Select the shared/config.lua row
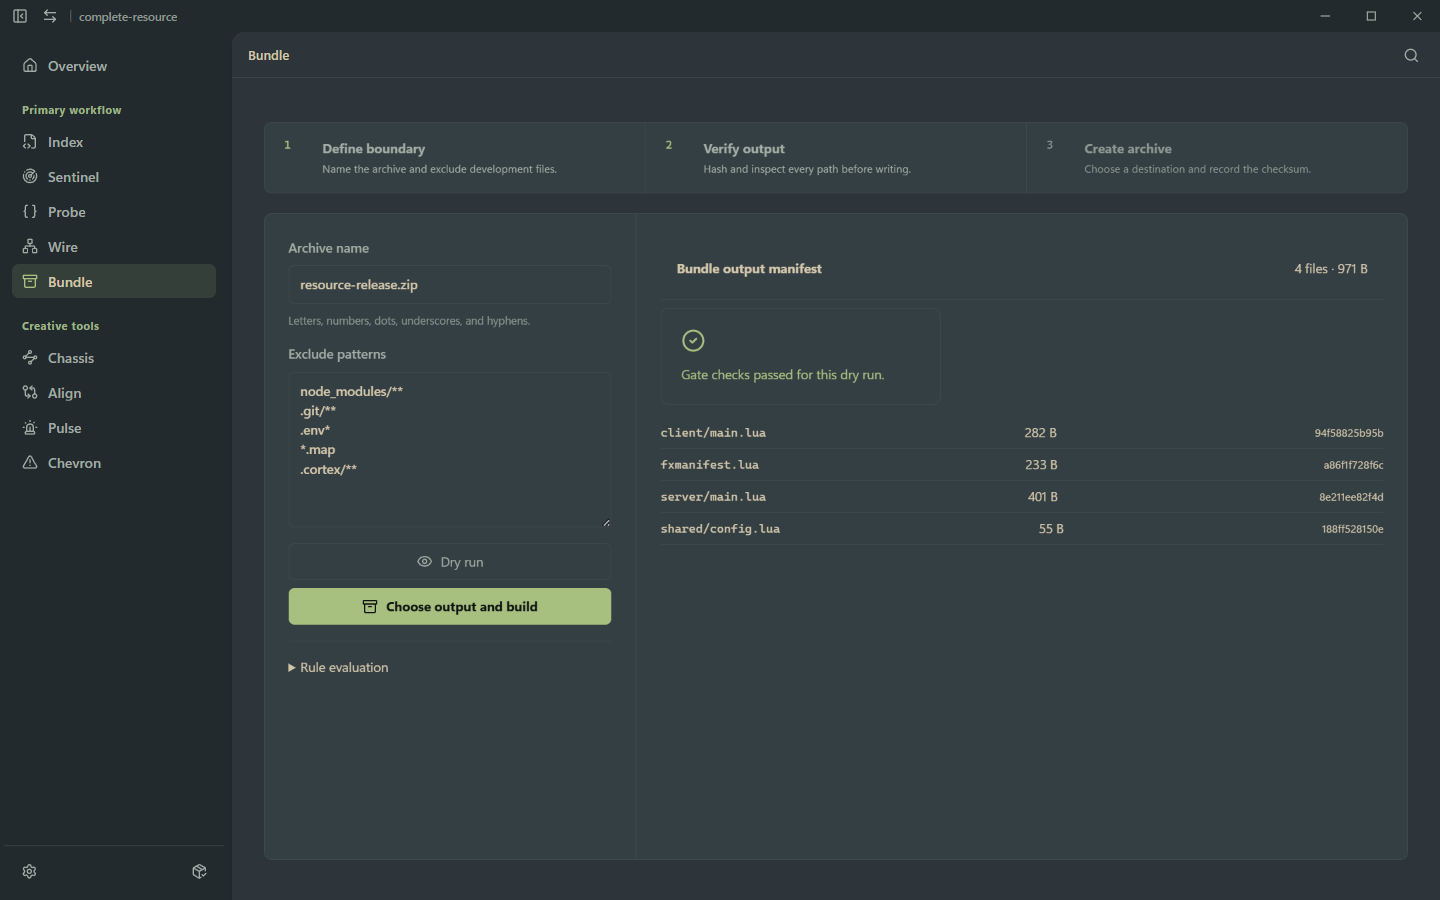 pos(1022,529)
